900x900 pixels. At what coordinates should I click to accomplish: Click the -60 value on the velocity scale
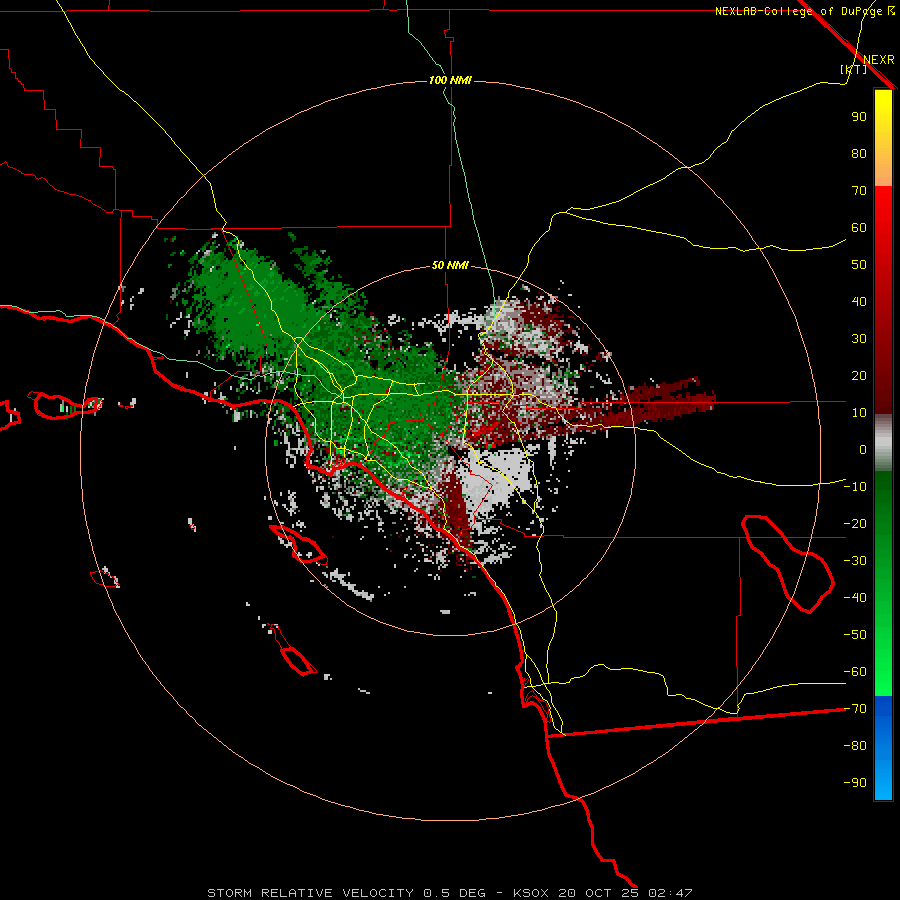(x=855, y=672)
